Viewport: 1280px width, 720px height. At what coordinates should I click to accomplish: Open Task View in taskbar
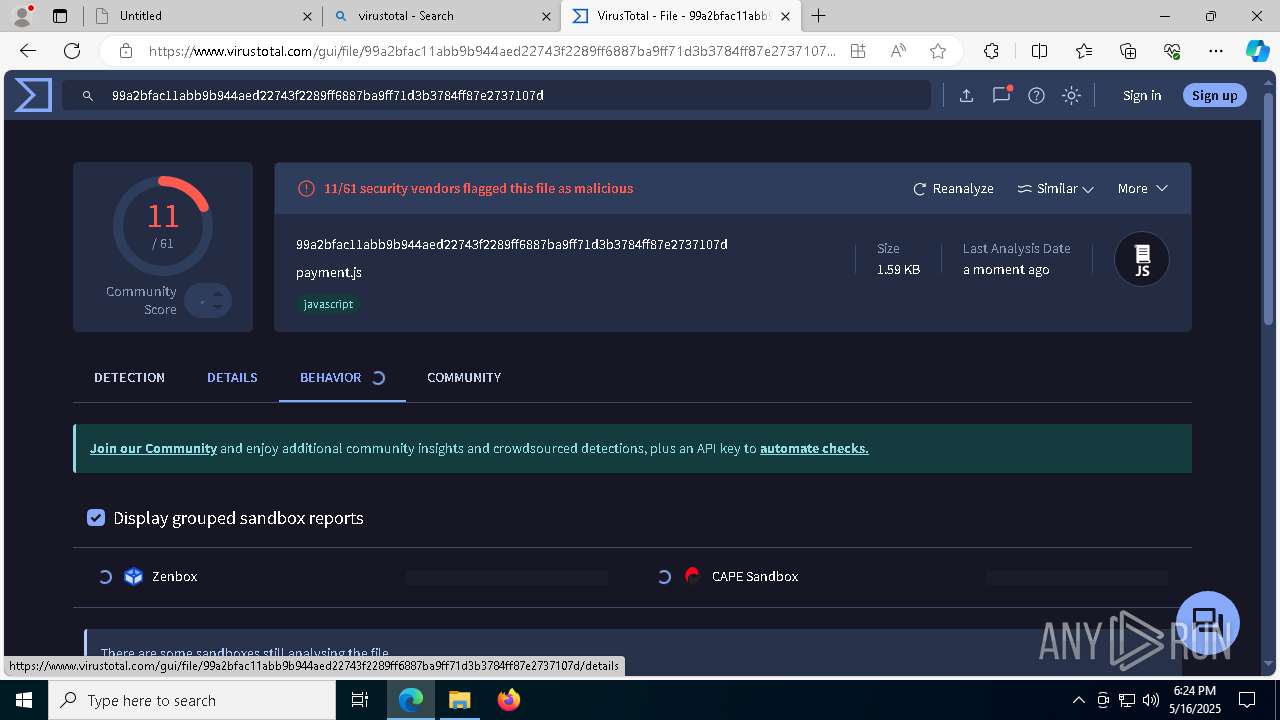point(360,700)
